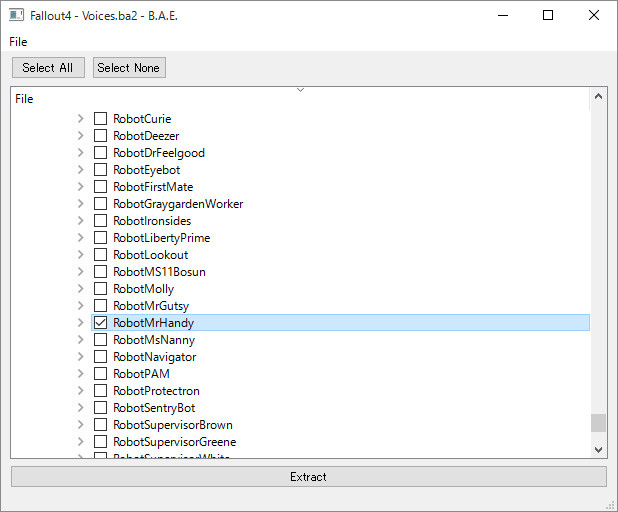
Task: Check the RobotEyebot checkbox
Action: coord(101,169)
